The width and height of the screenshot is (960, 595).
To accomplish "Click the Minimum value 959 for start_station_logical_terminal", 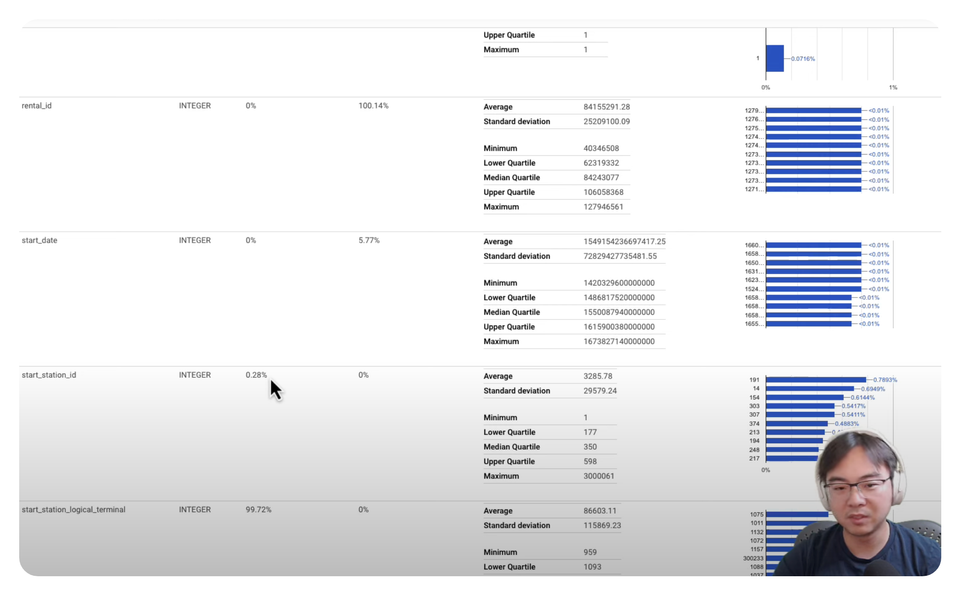I will 589,551.
